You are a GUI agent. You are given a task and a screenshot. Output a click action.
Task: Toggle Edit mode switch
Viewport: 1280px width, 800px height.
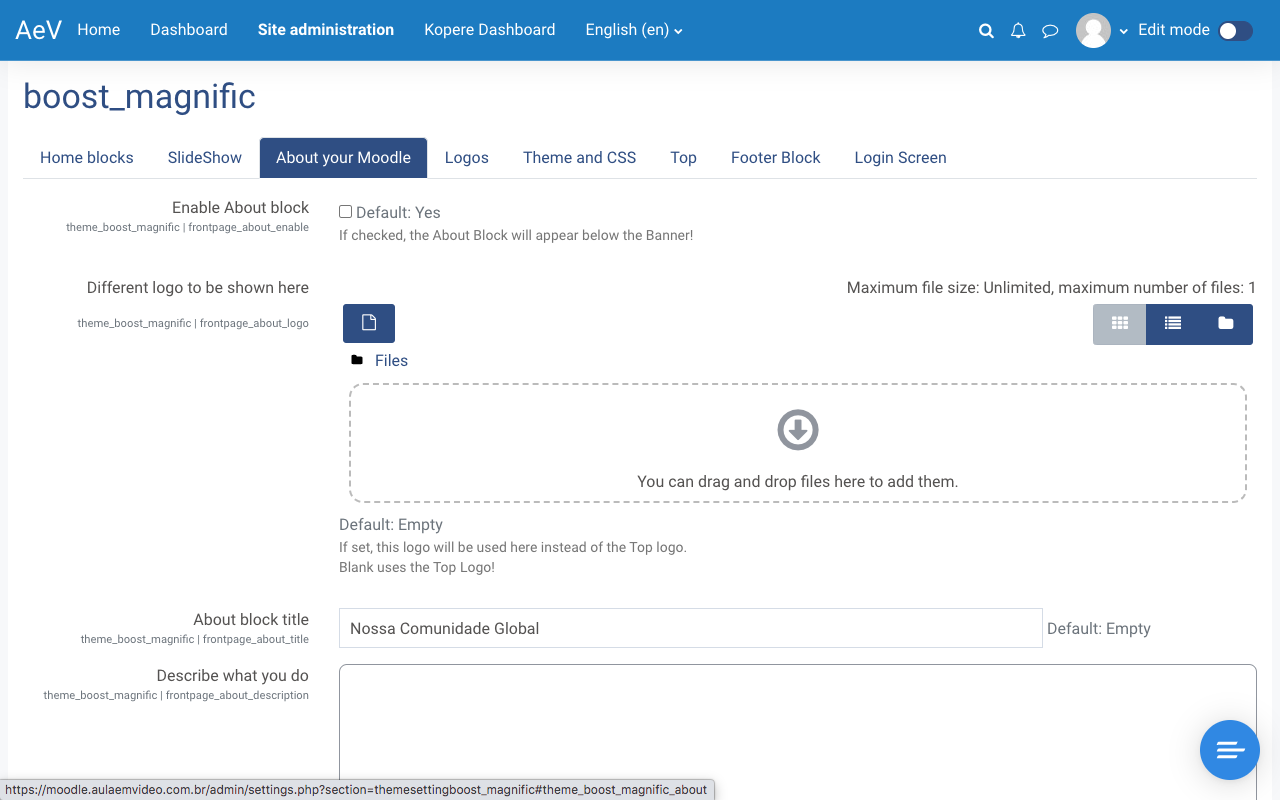point(1235,31)
